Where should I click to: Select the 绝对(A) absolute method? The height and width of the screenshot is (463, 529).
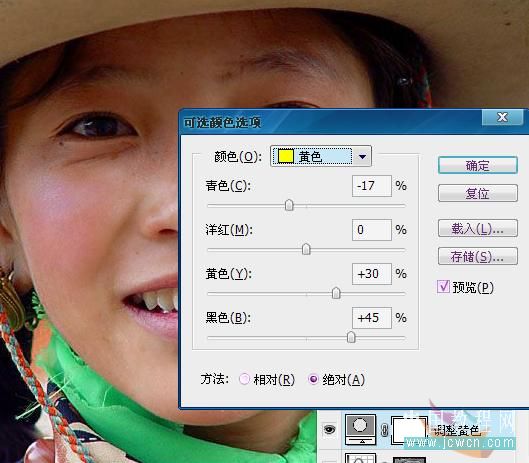313,379
